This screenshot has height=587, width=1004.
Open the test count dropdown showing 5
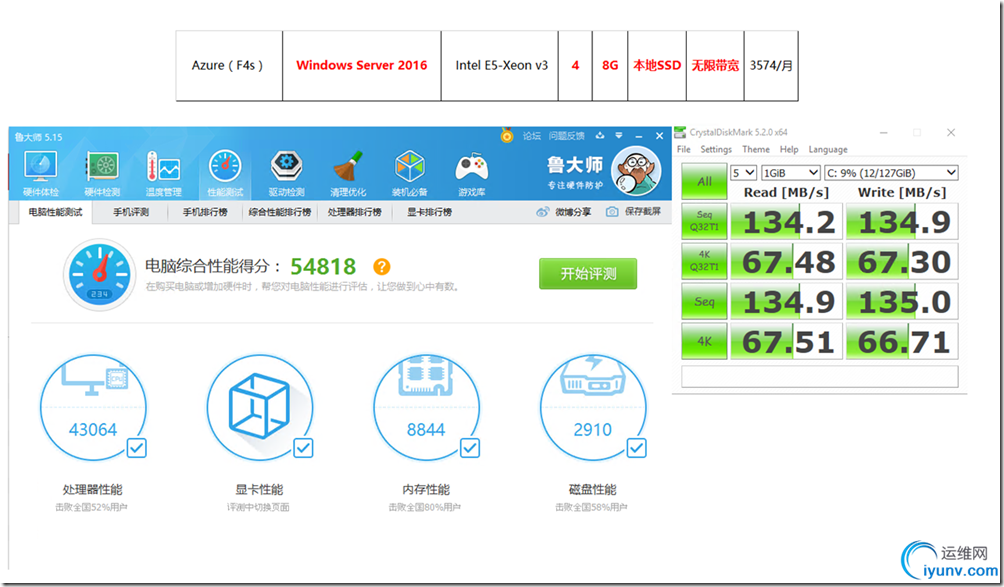click(x=743, y=173)
